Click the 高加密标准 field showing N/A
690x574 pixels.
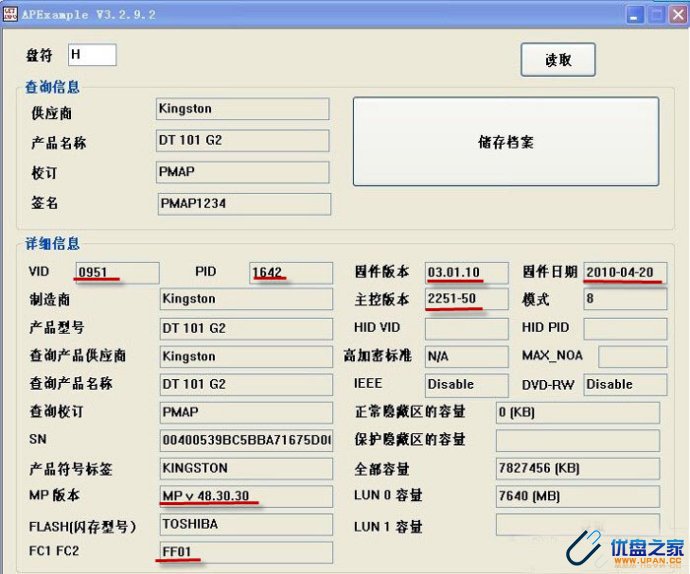pyautogui.click(x=467, y=357)
